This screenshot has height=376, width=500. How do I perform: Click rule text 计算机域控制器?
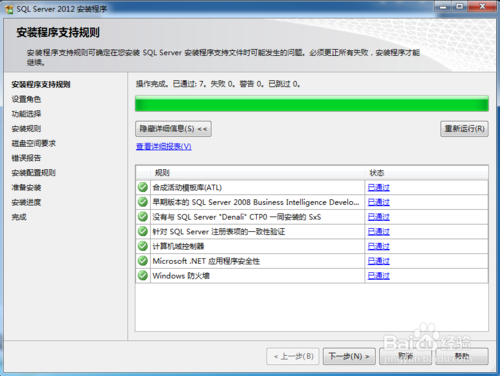click(x=178, y=246)
